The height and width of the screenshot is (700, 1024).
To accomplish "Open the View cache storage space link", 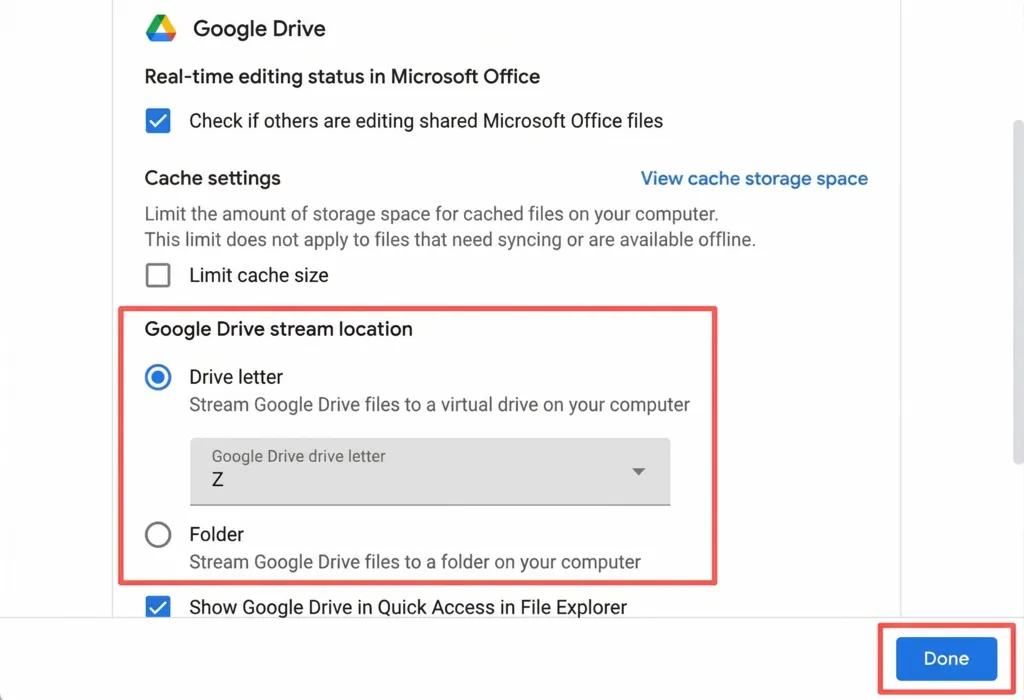I will [754, 179].
